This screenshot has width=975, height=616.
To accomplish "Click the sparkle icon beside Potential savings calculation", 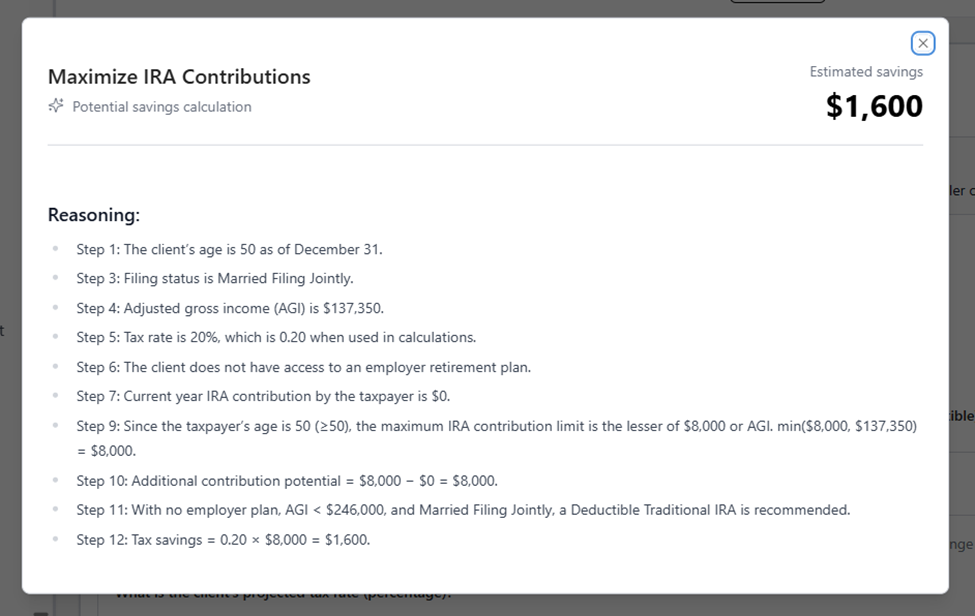I will pyautogui.click(x=56, y=106).
